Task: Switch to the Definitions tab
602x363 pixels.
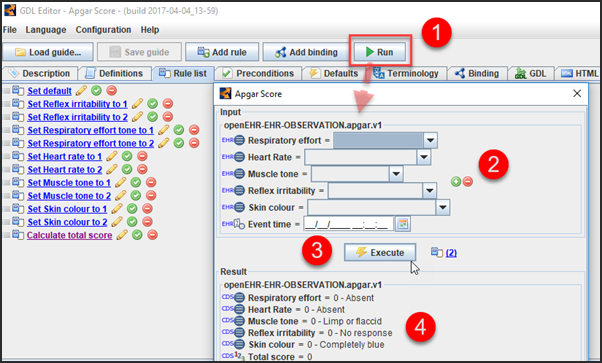Action: [114, 73]
